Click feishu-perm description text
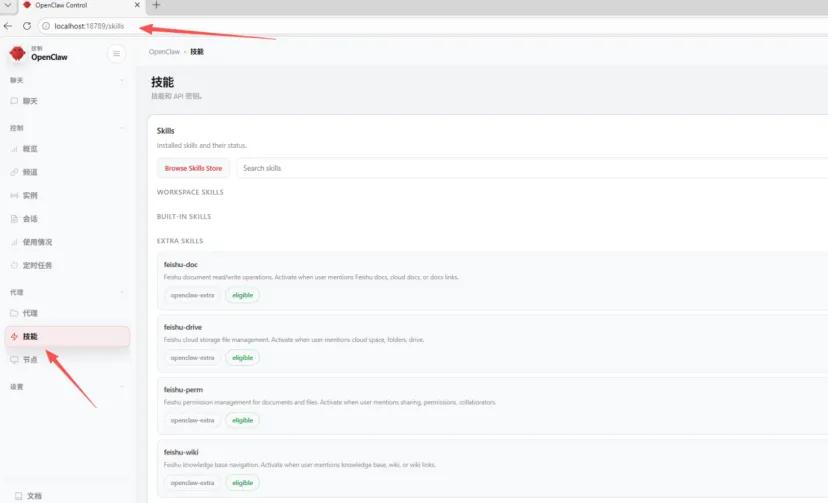 [x=330, y=402]
